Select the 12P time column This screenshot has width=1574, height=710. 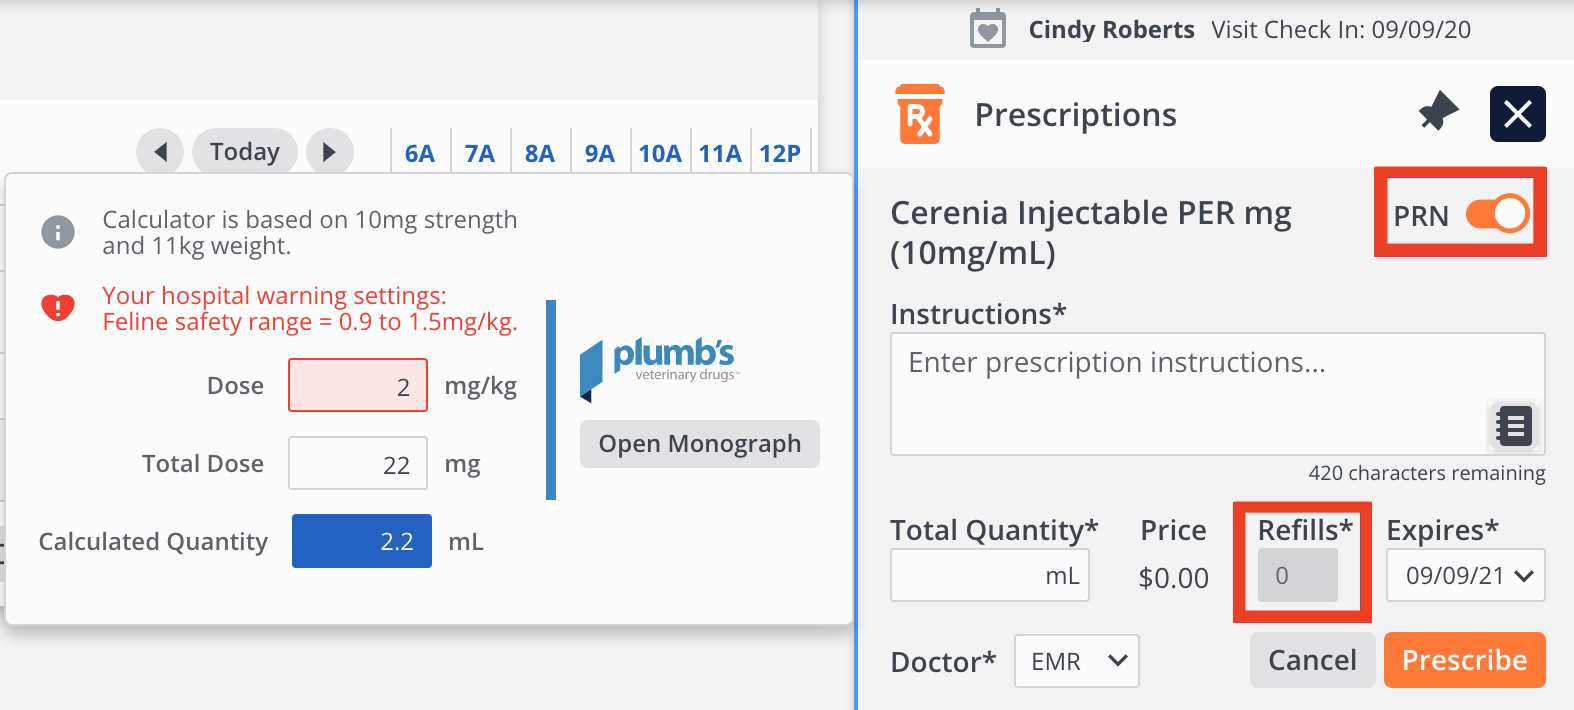780,153
